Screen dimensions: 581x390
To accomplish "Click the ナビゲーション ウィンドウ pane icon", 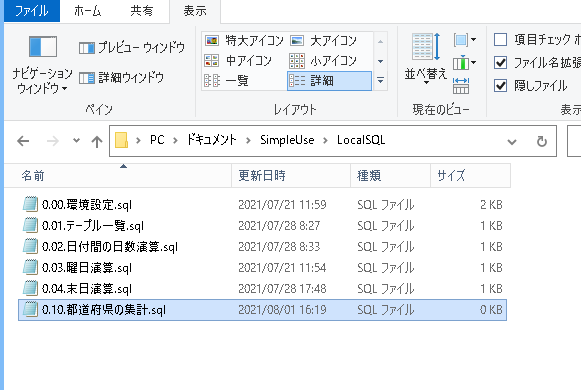I will 43,47.
